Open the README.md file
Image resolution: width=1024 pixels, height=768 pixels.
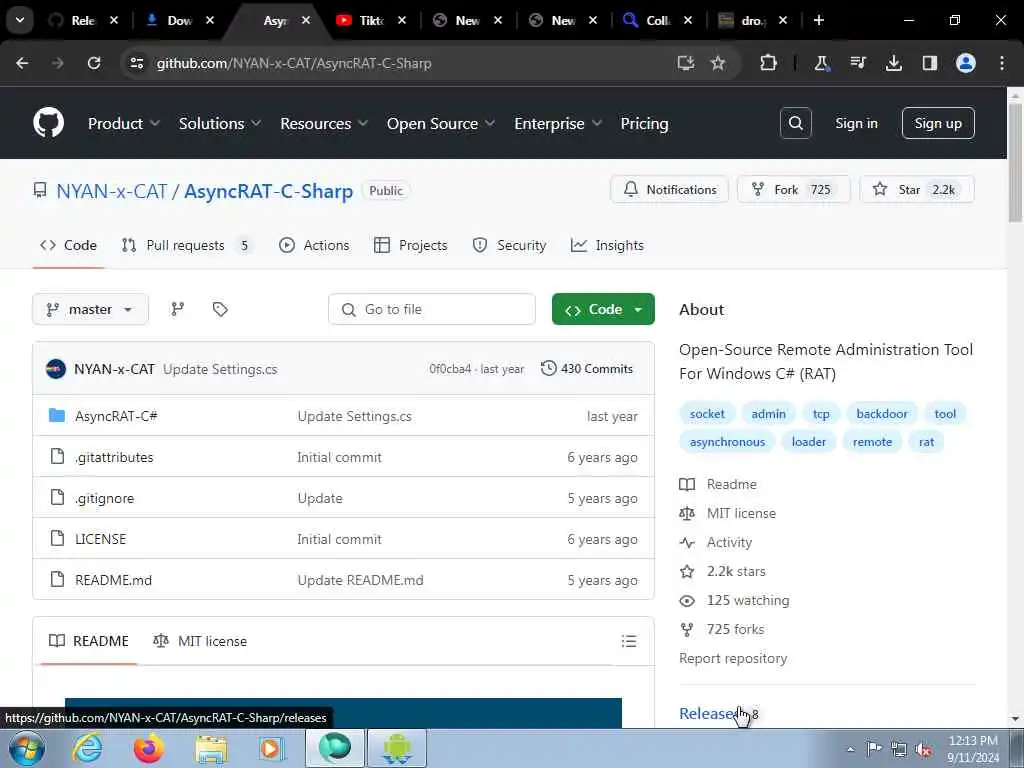(x=113, y=580)
